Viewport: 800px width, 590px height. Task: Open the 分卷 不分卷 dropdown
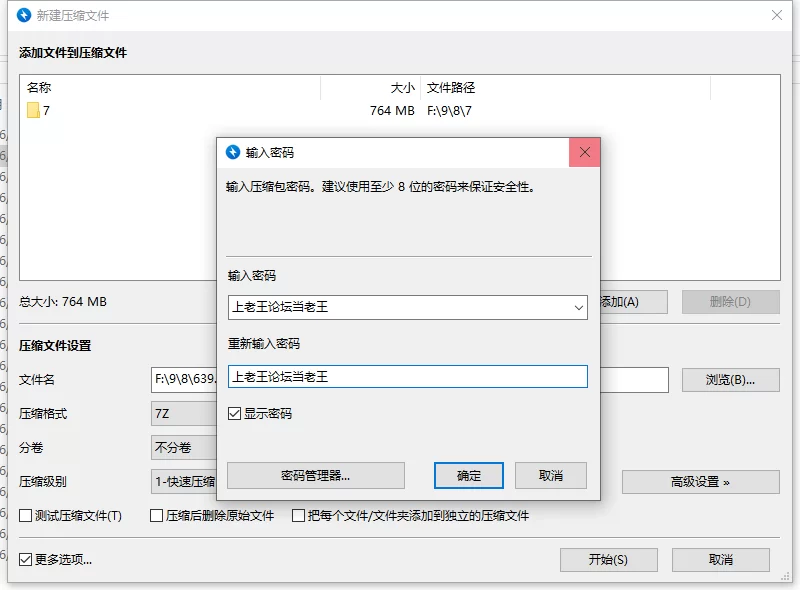click(184, 448)
